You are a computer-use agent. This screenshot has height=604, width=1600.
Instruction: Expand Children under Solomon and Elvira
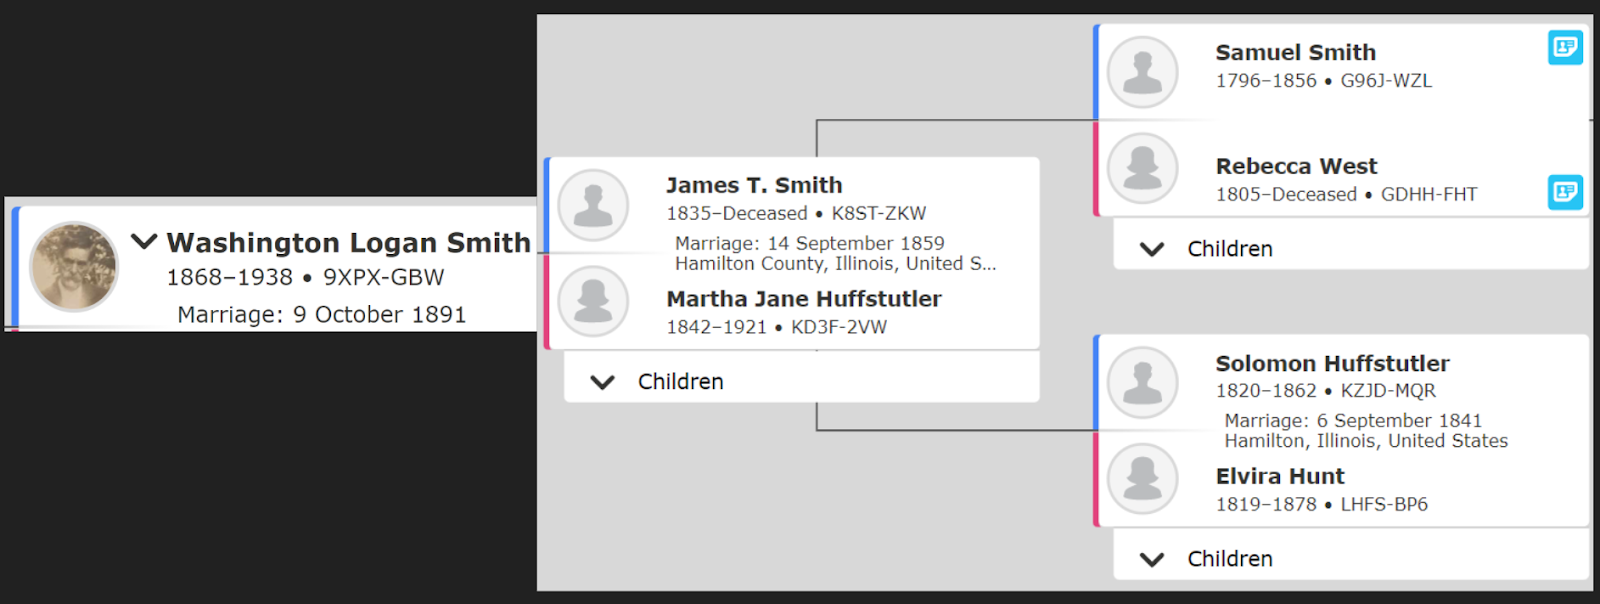(x=1152, y=559)
